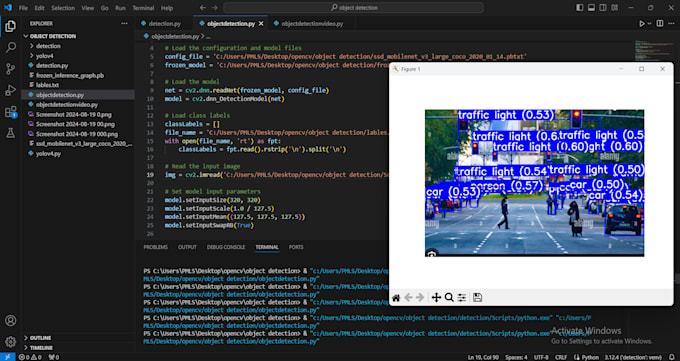Toggle the secondary side bar layout
Viewport: 680px width, 361px height.
603,8
